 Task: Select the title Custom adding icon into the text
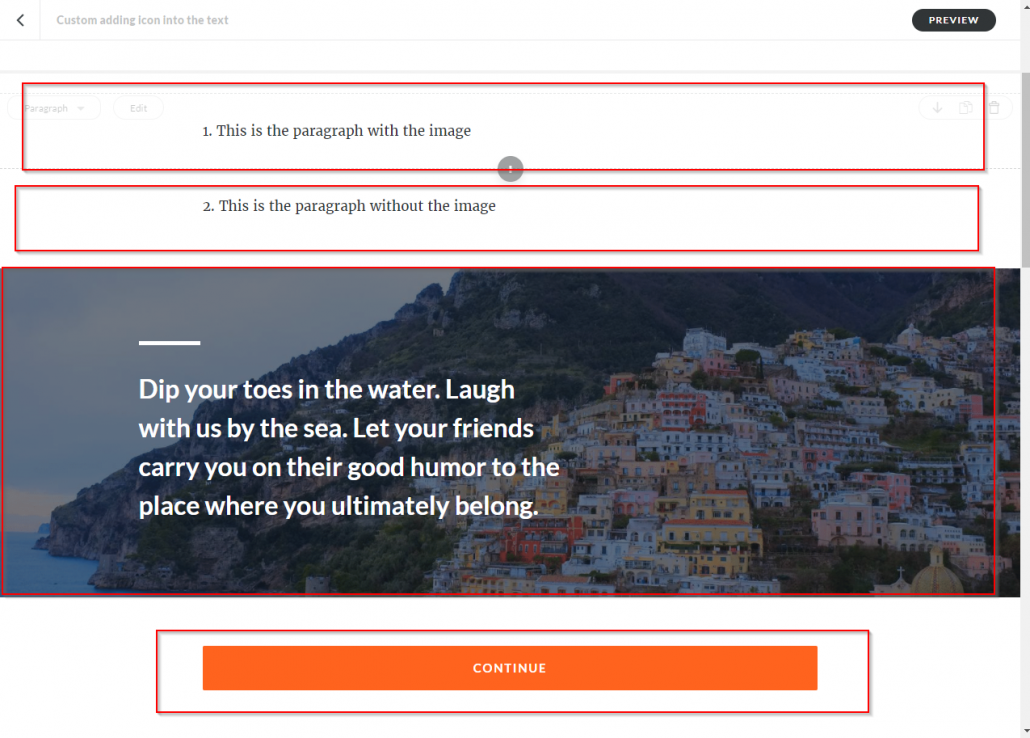142,19
